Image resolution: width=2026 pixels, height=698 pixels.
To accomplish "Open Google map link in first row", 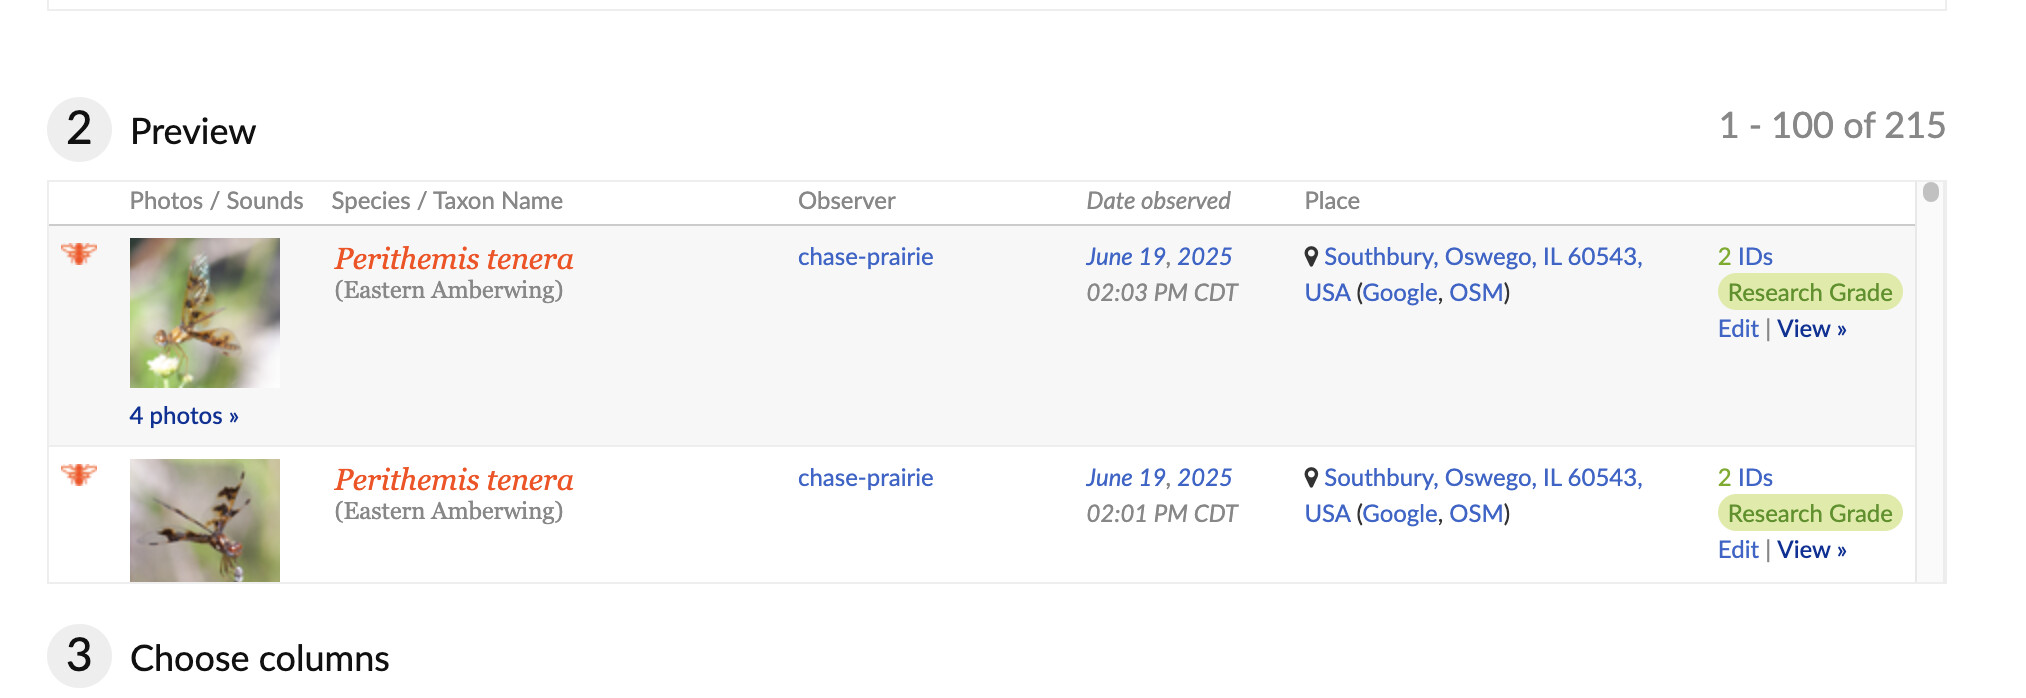I will (x=1400, y=293).
